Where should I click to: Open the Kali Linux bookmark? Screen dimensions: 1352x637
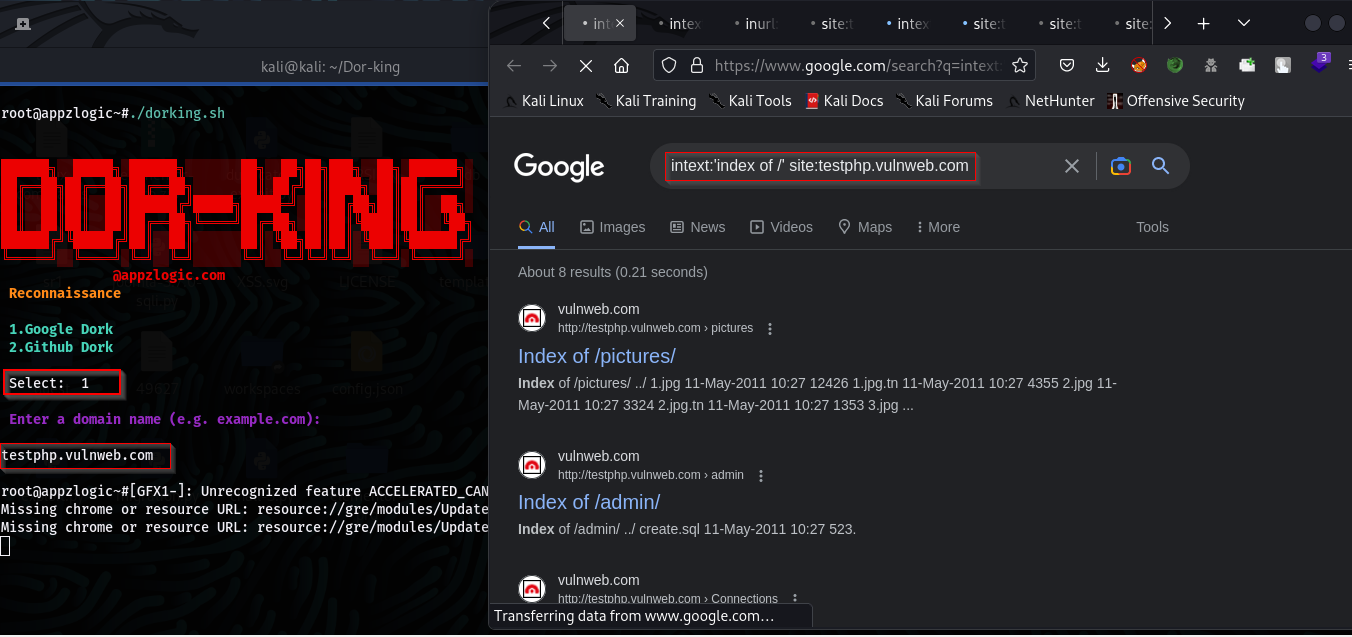click(x=545, y=101)
